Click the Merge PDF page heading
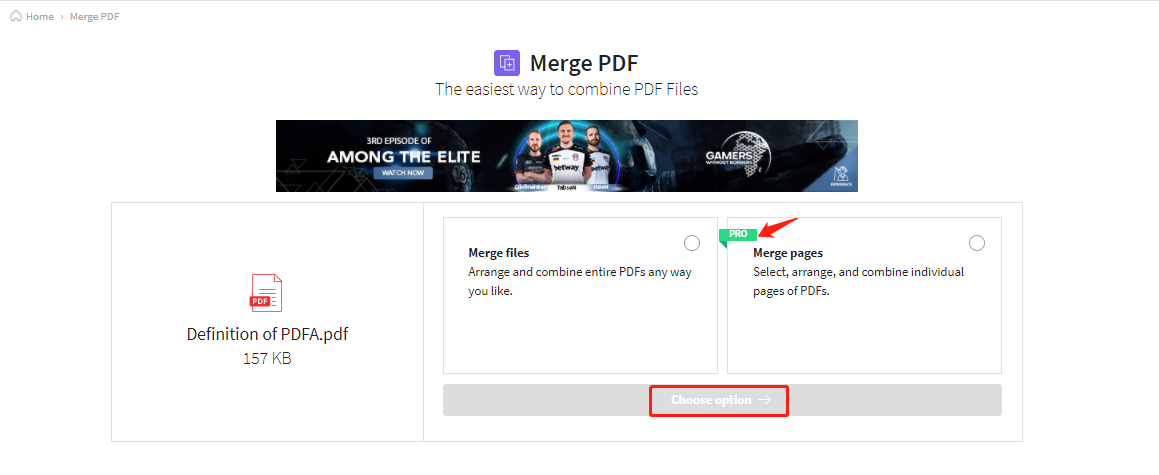 coord(583,64)
